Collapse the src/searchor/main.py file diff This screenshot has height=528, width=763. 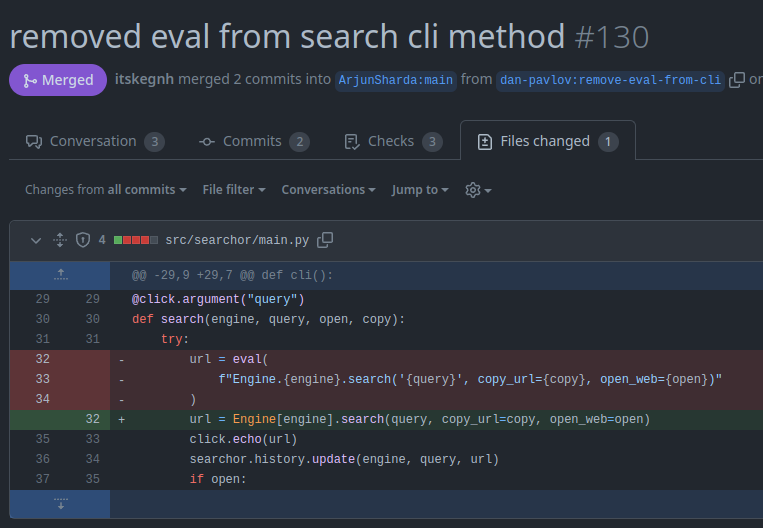tap(36, 240)
